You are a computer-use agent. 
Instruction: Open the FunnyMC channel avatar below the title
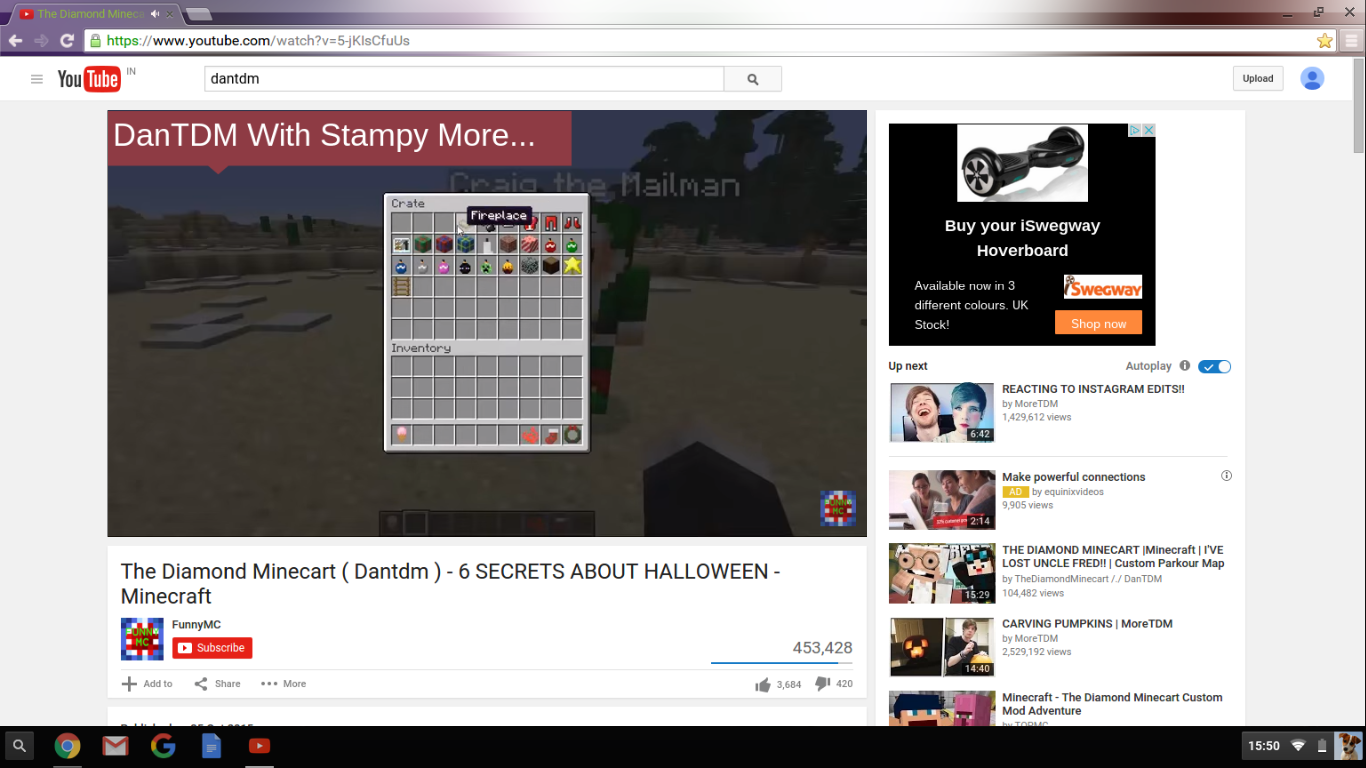[142, 639]
